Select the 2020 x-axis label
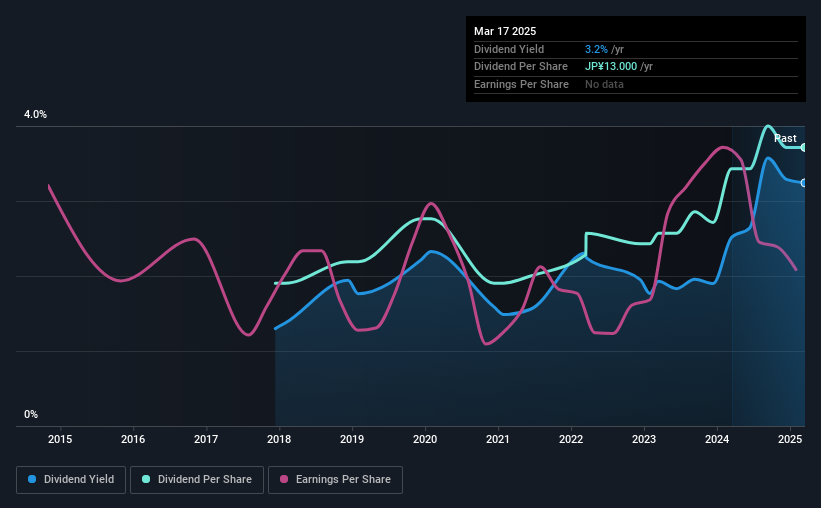 click(x=425, y=439)
